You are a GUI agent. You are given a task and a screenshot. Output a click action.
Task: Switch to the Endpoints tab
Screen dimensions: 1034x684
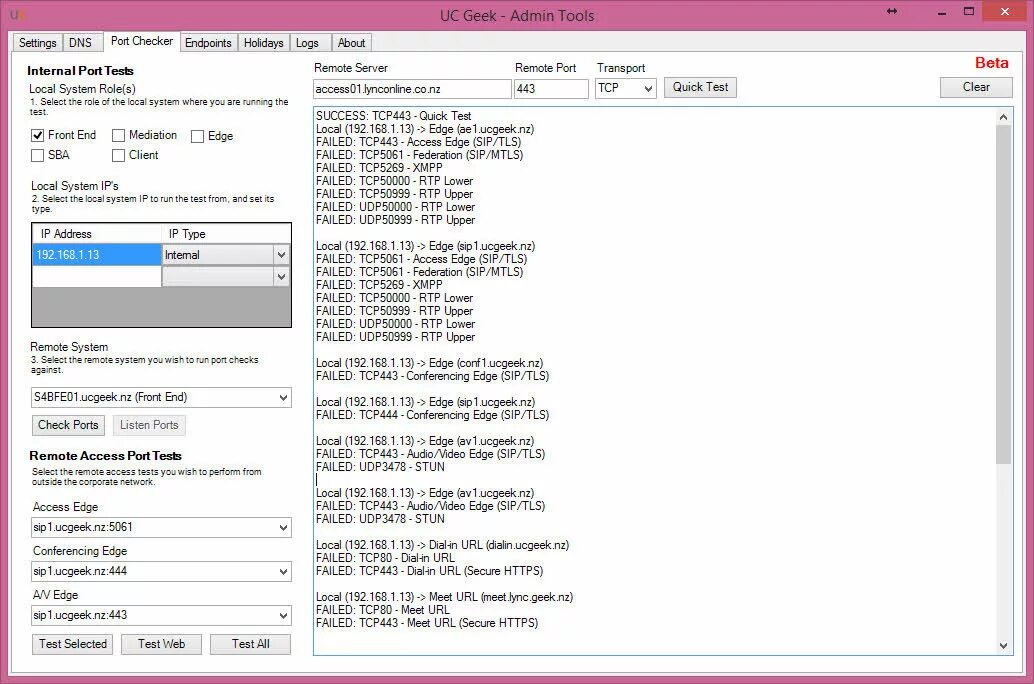pyautogui.click(x=208, y=43)
